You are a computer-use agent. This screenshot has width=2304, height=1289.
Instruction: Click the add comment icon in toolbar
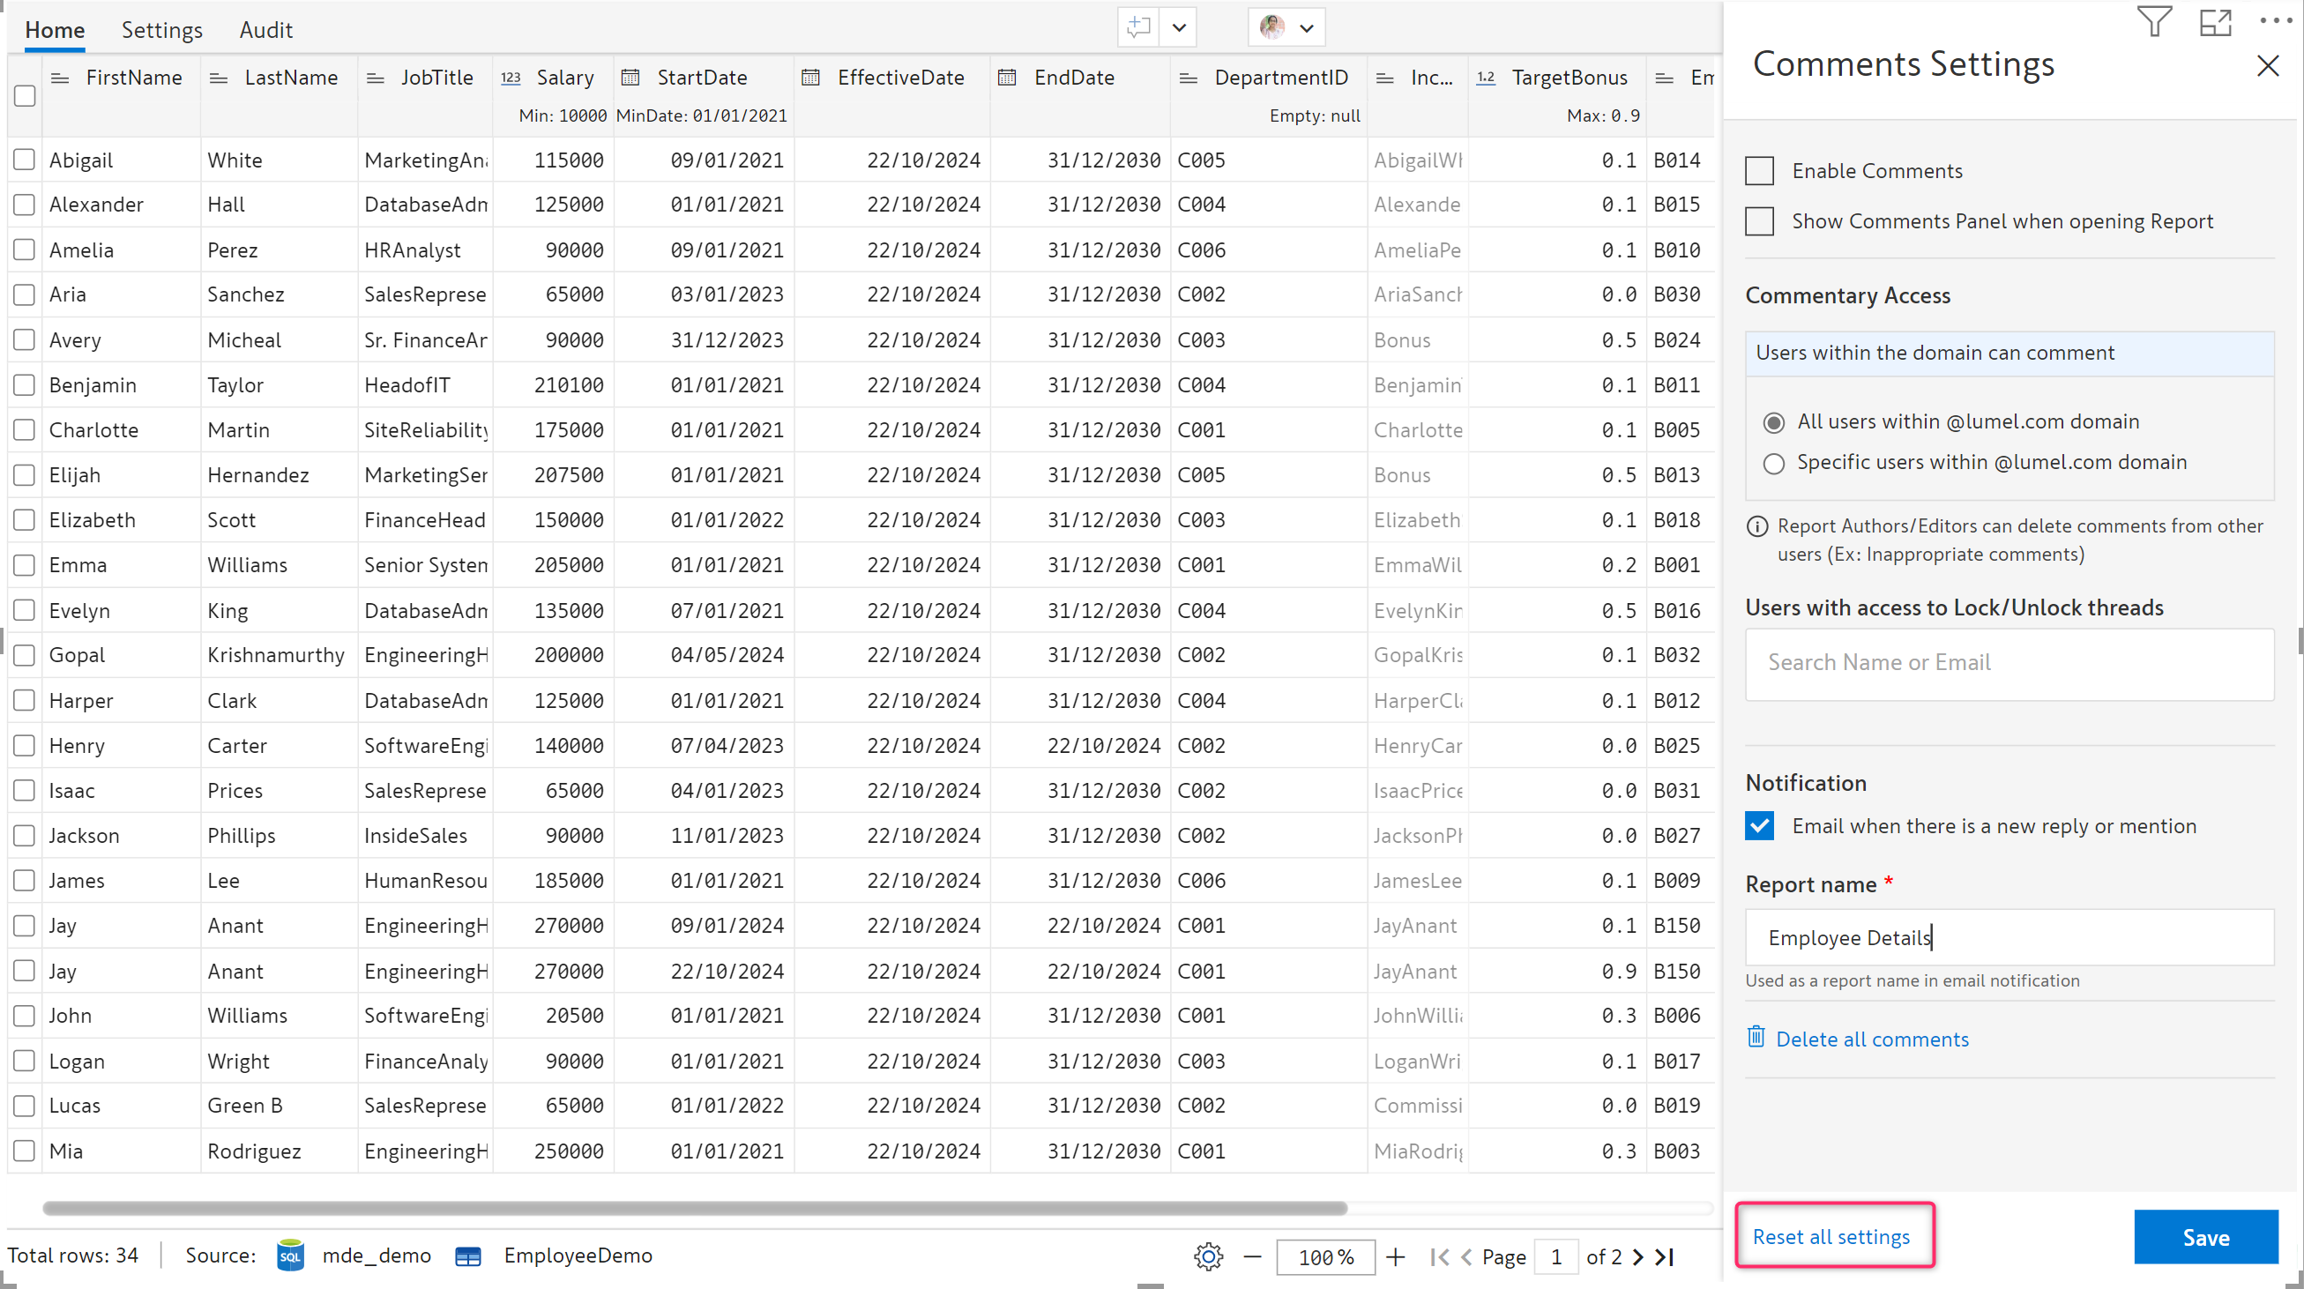point(1139,28)
